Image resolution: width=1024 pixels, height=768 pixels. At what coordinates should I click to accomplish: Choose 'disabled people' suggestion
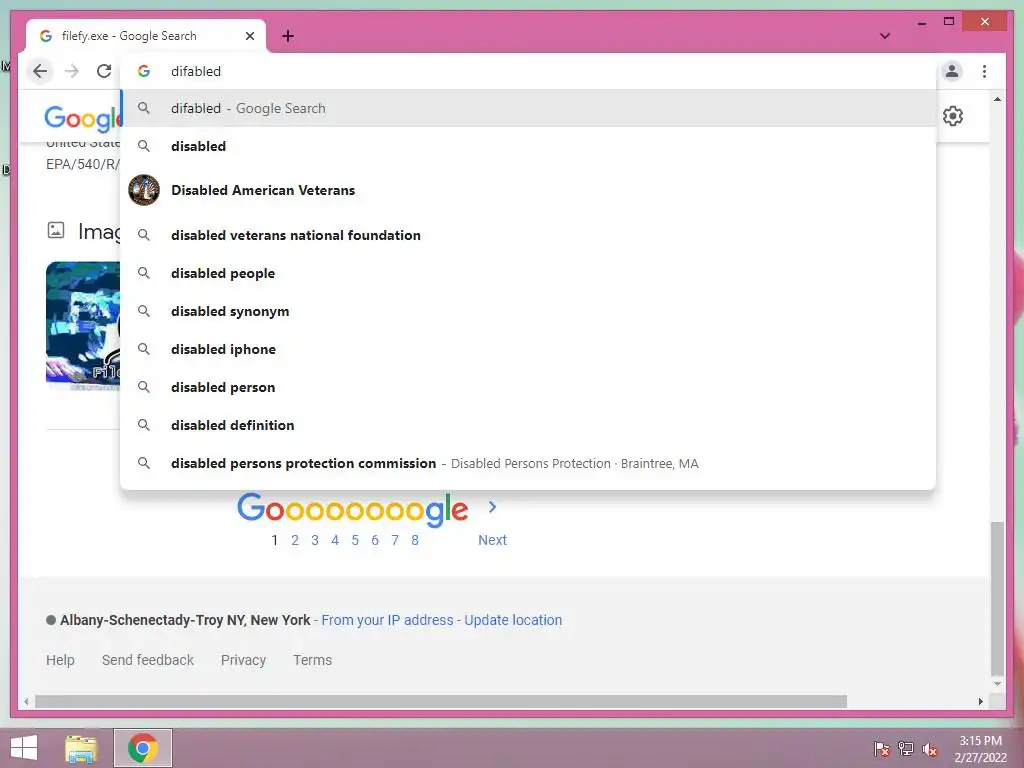pyautogui.click(x=528, y=273)
